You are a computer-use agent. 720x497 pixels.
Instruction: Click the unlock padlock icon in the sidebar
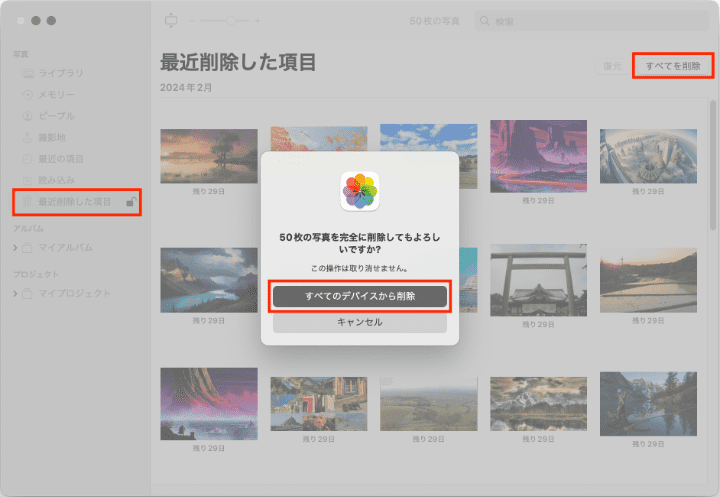pyautogui.click(x=131, y=202)
